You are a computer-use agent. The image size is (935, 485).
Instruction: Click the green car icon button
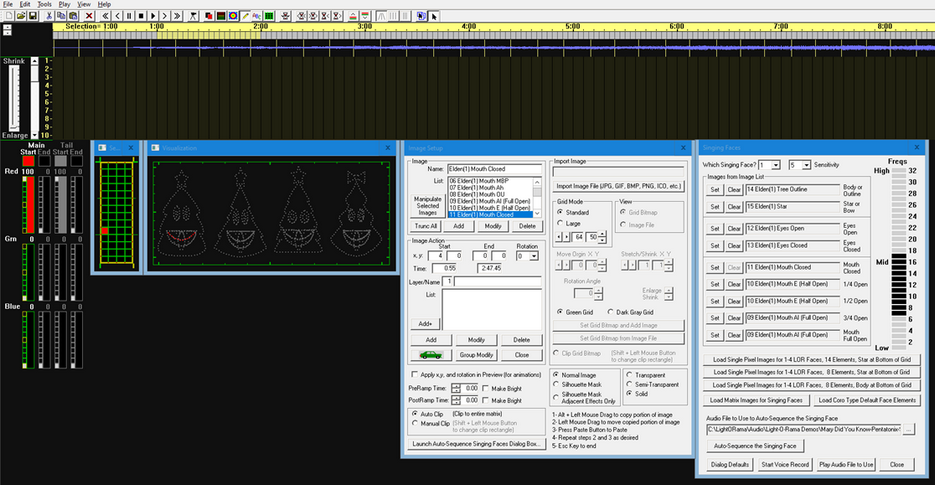(429, 354)
